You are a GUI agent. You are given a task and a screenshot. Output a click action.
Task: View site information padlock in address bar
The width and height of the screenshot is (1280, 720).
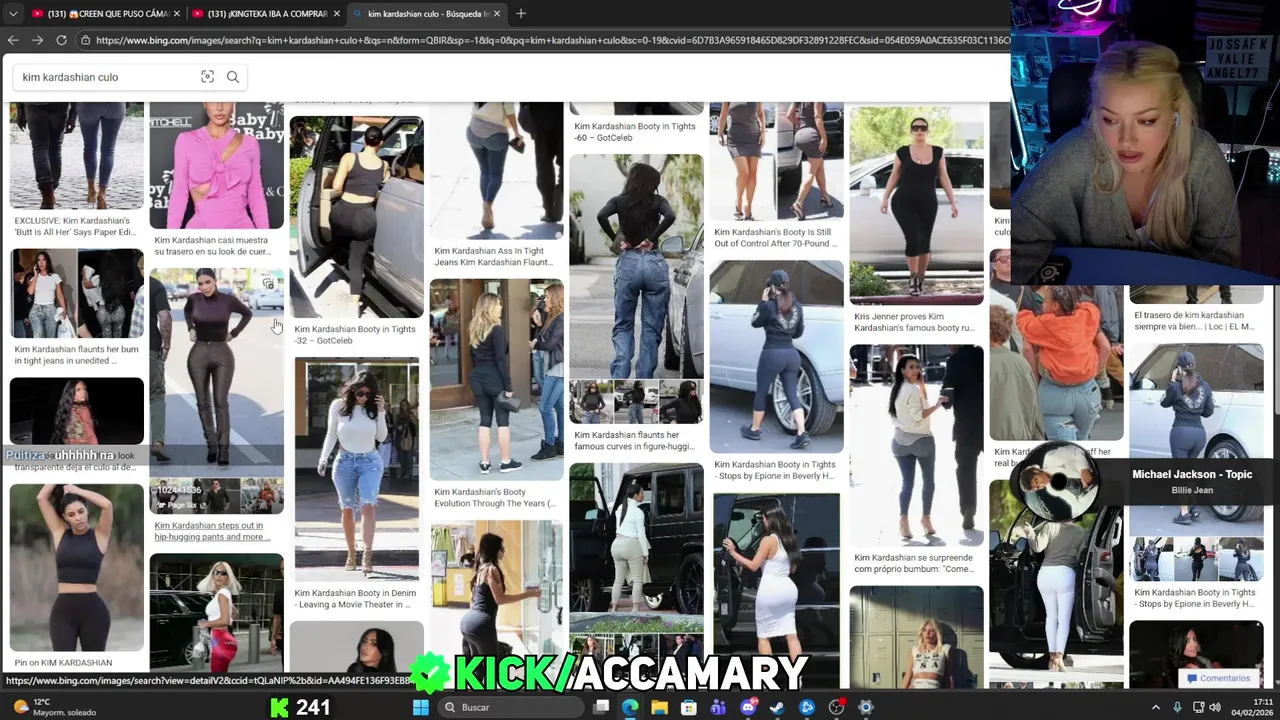tap(87, 40)
